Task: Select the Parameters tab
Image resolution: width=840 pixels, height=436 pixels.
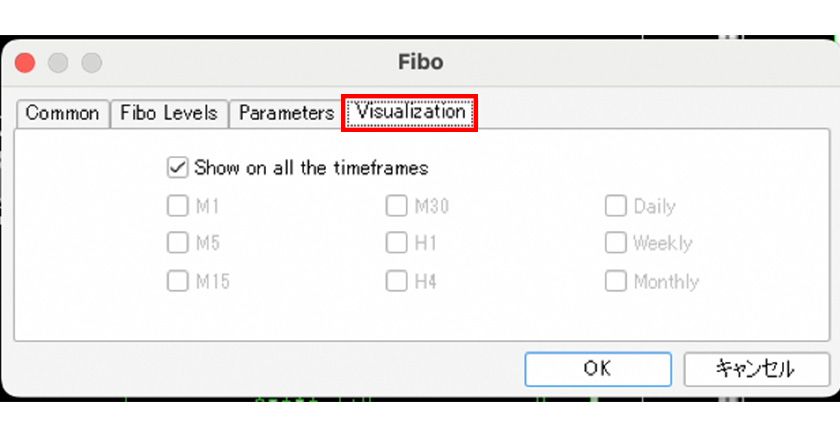Action: pyautogui.click(x=285, y=113)
